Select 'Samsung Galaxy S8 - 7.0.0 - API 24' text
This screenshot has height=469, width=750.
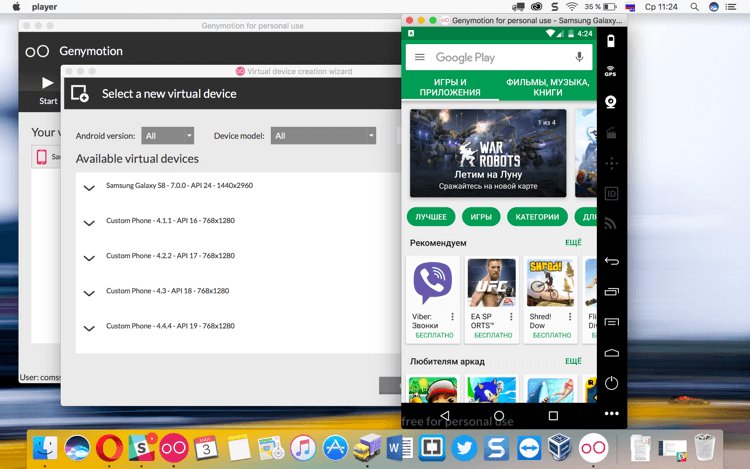click(x=179, y=185)
